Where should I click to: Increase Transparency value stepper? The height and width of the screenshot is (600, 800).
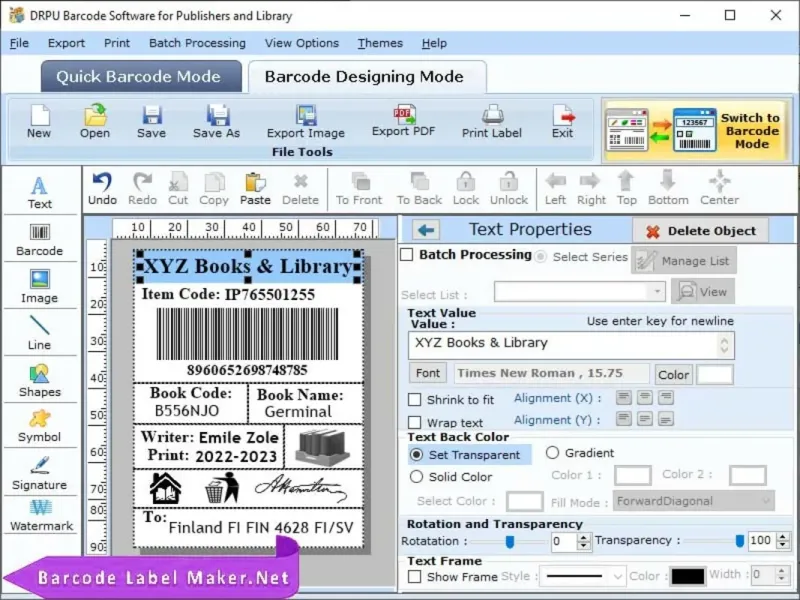(x=782, y=536)
